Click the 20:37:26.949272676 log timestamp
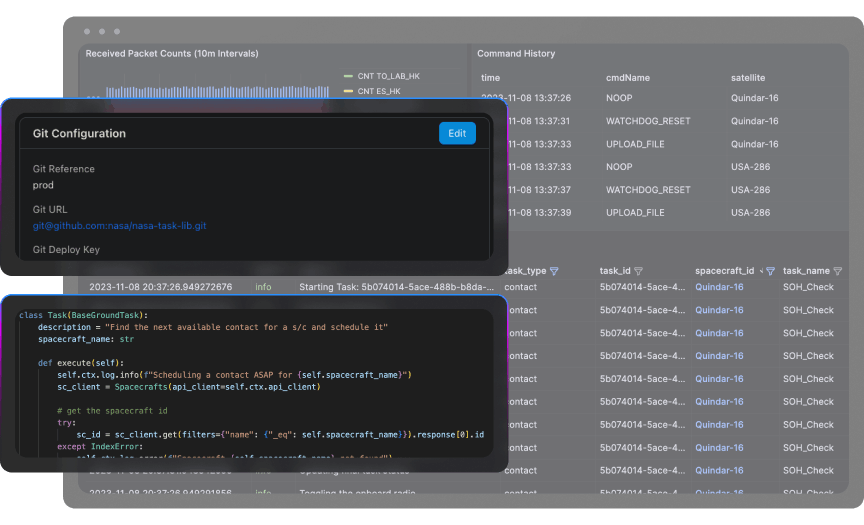Viewport: 864px width, 525px height. [160, 287]
